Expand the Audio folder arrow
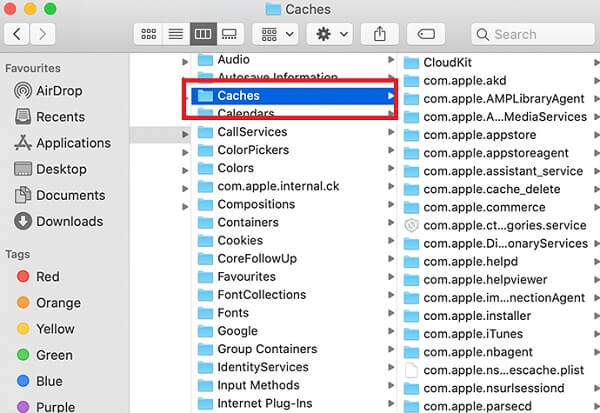The height and width of the screenshot is (413, 600). [x=391, y=60]
